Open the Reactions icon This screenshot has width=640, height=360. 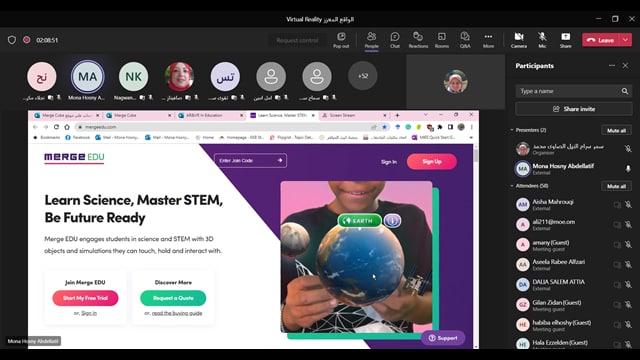click(418, 40)
